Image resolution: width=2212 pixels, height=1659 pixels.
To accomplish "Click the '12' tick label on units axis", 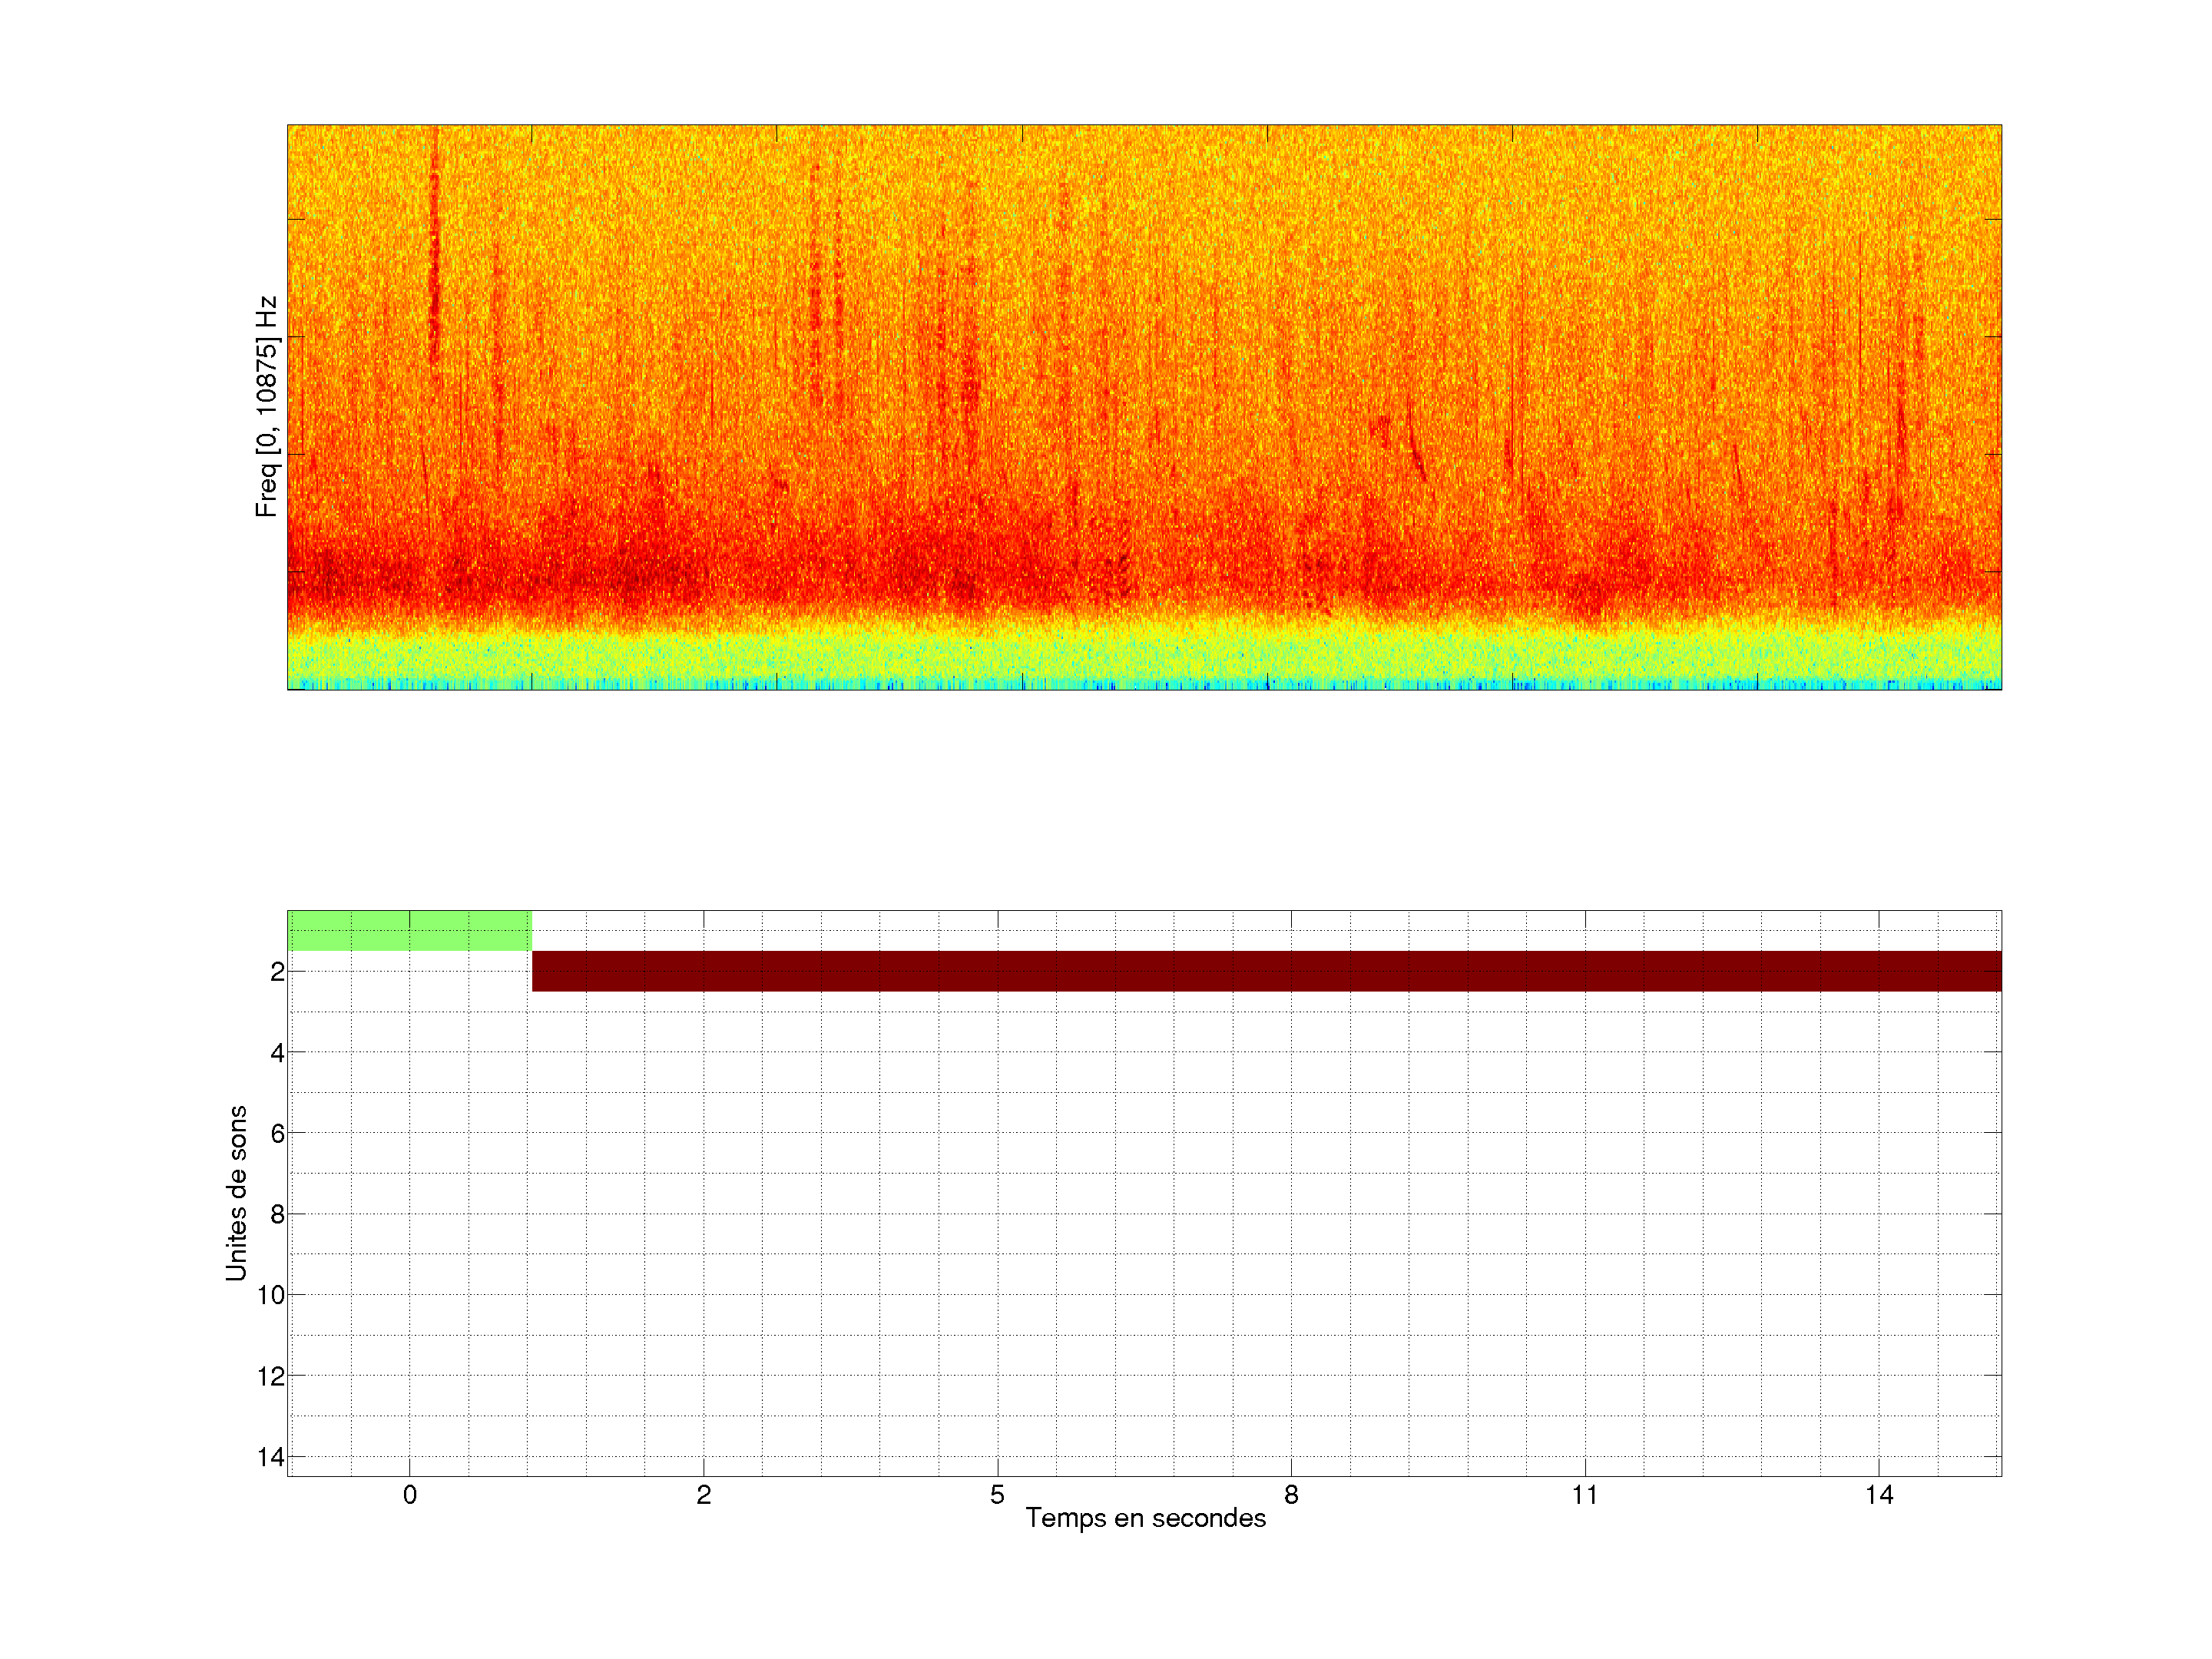I will click(x=271, y=1376).
